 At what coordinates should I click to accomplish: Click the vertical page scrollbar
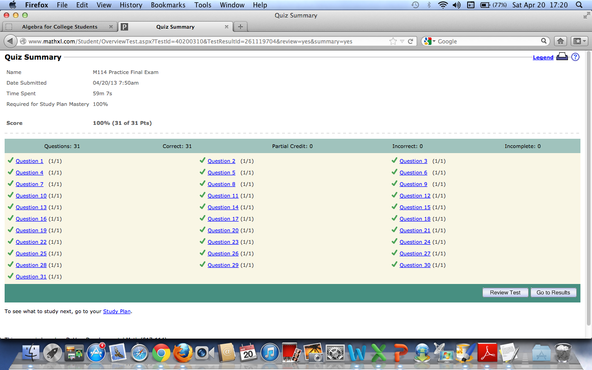coord(589,189)
